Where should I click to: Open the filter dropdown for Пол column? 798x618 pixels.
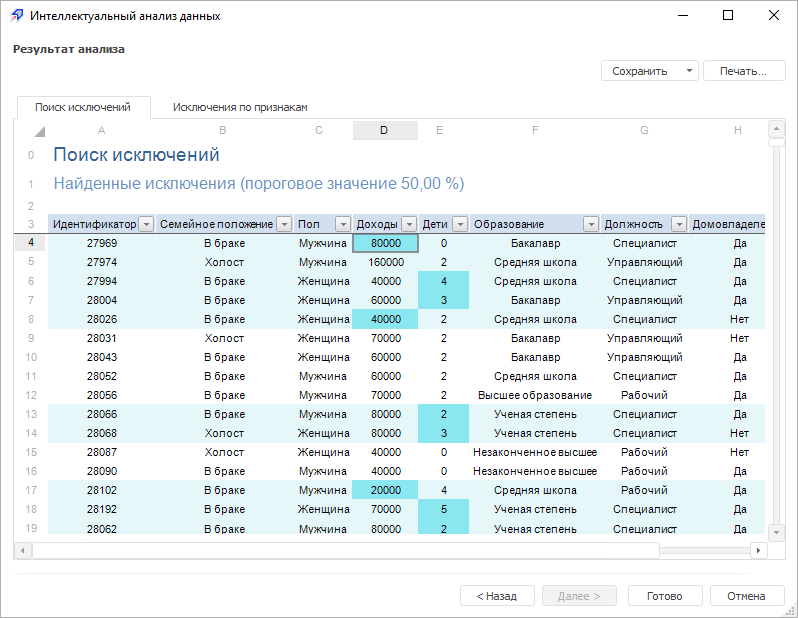(x=343, y=224)
